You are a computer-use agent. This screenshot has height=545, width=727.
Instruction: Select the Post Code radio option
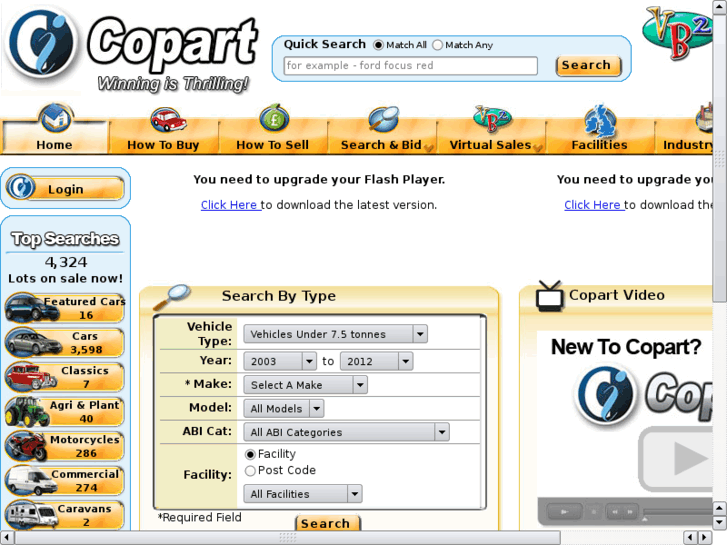pos(250,471)
